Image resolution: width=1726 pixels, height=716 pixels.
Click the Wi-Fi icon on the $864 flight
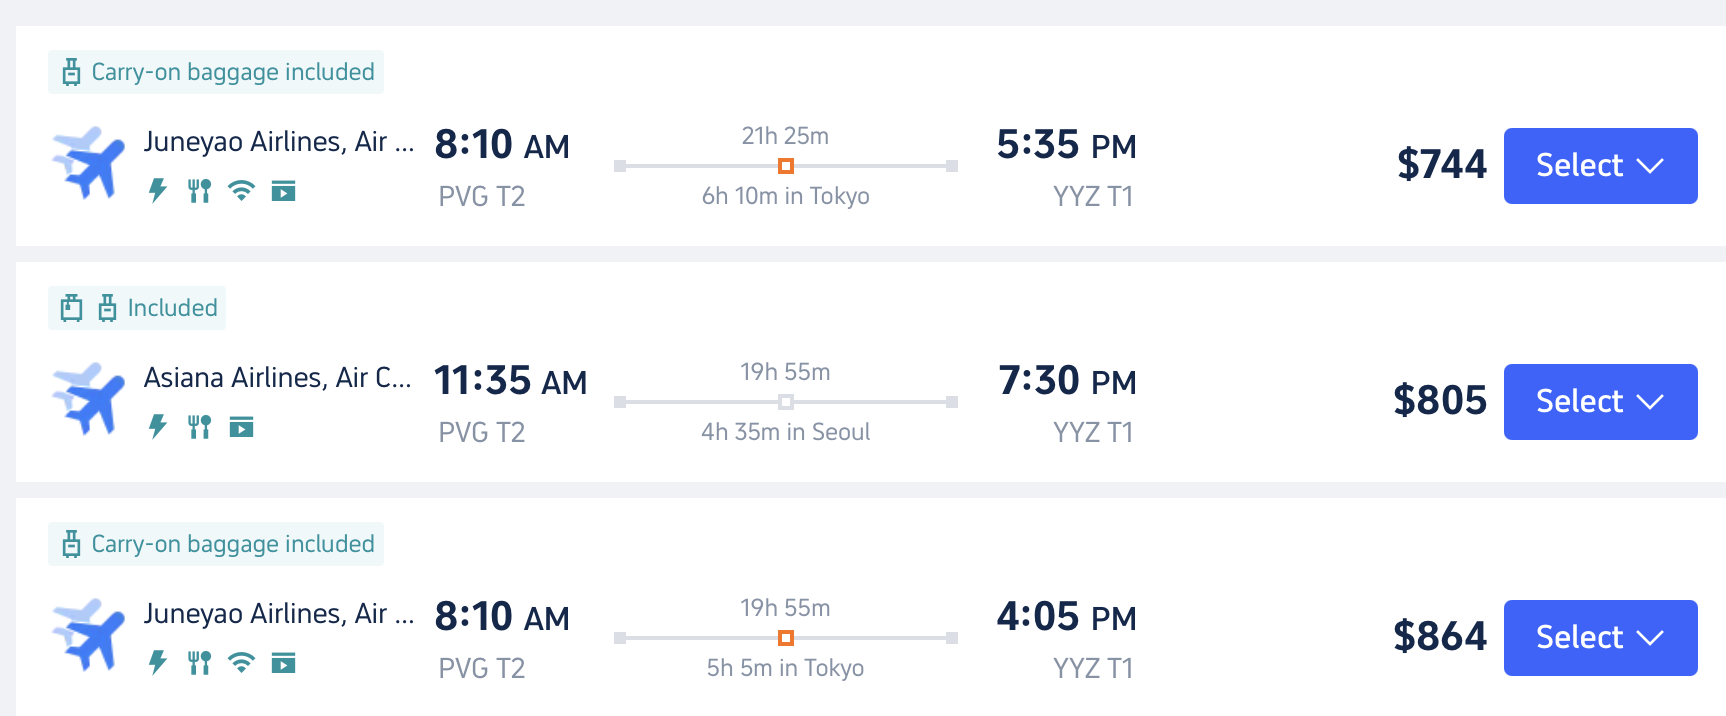coord(241,662)
